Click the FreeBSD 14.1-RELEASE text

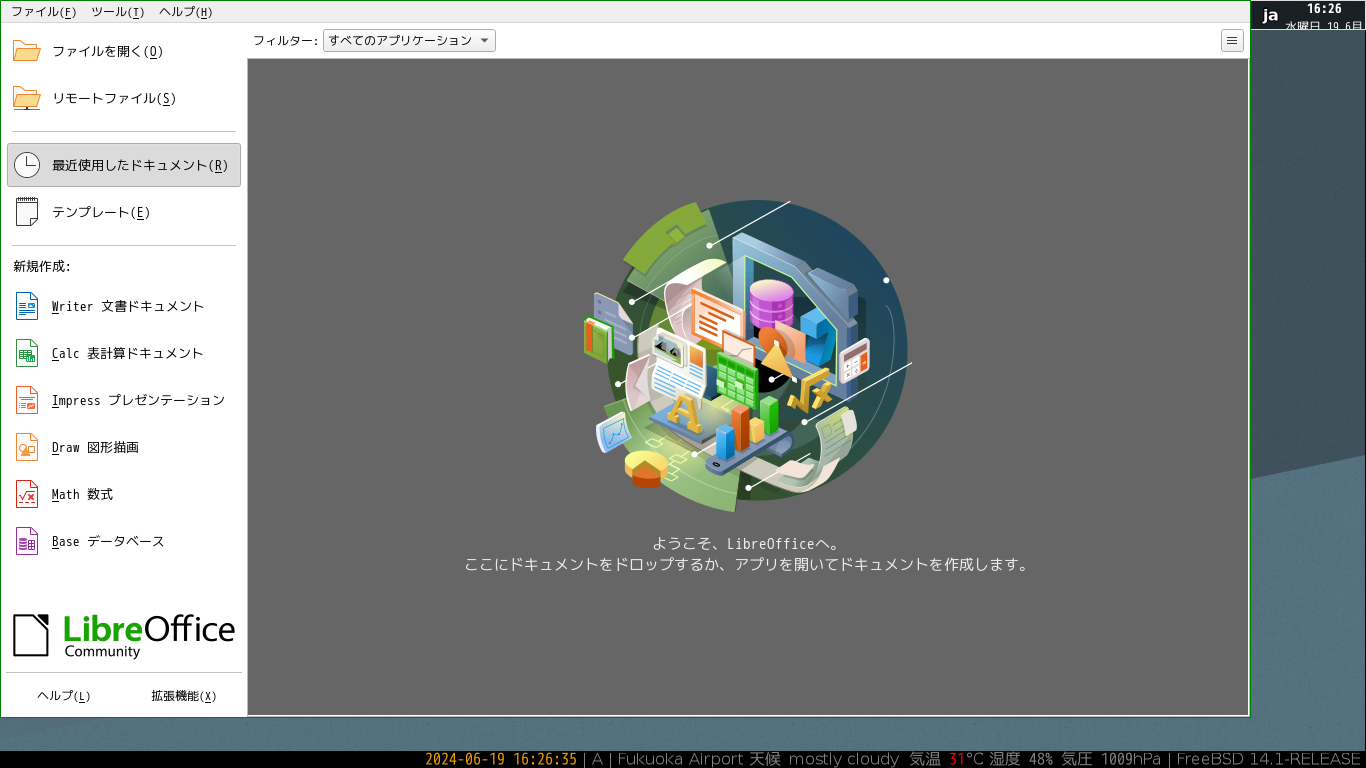(x=1269, y=759)
